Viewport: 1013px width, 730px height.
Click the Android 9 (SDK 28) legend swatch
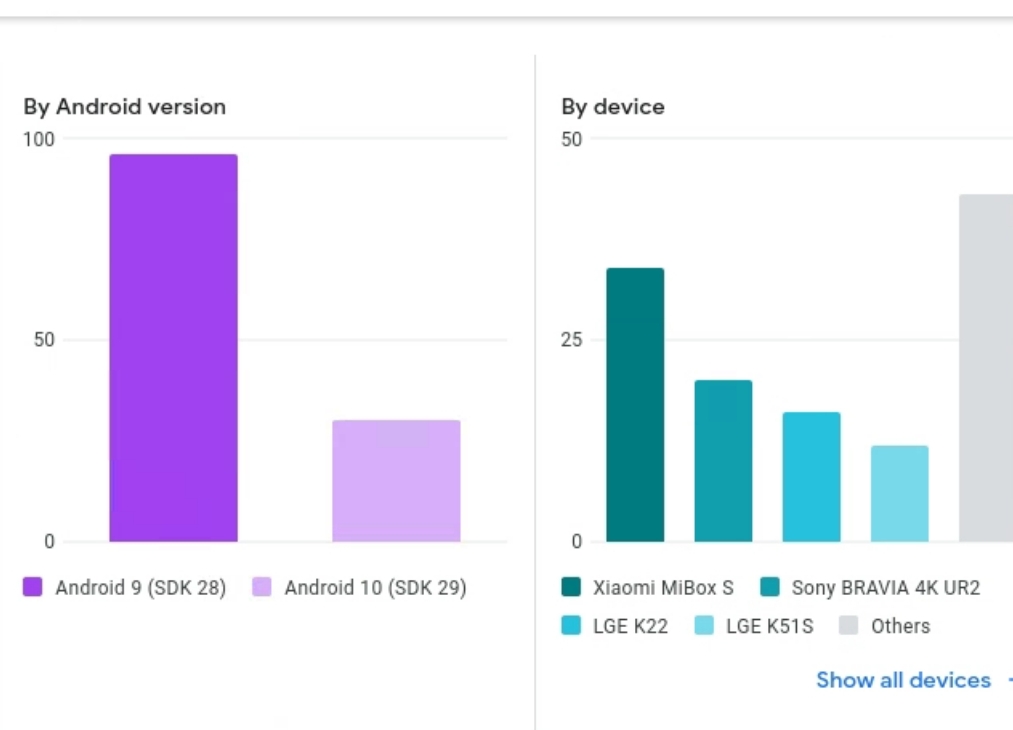(x=31, y=588)
